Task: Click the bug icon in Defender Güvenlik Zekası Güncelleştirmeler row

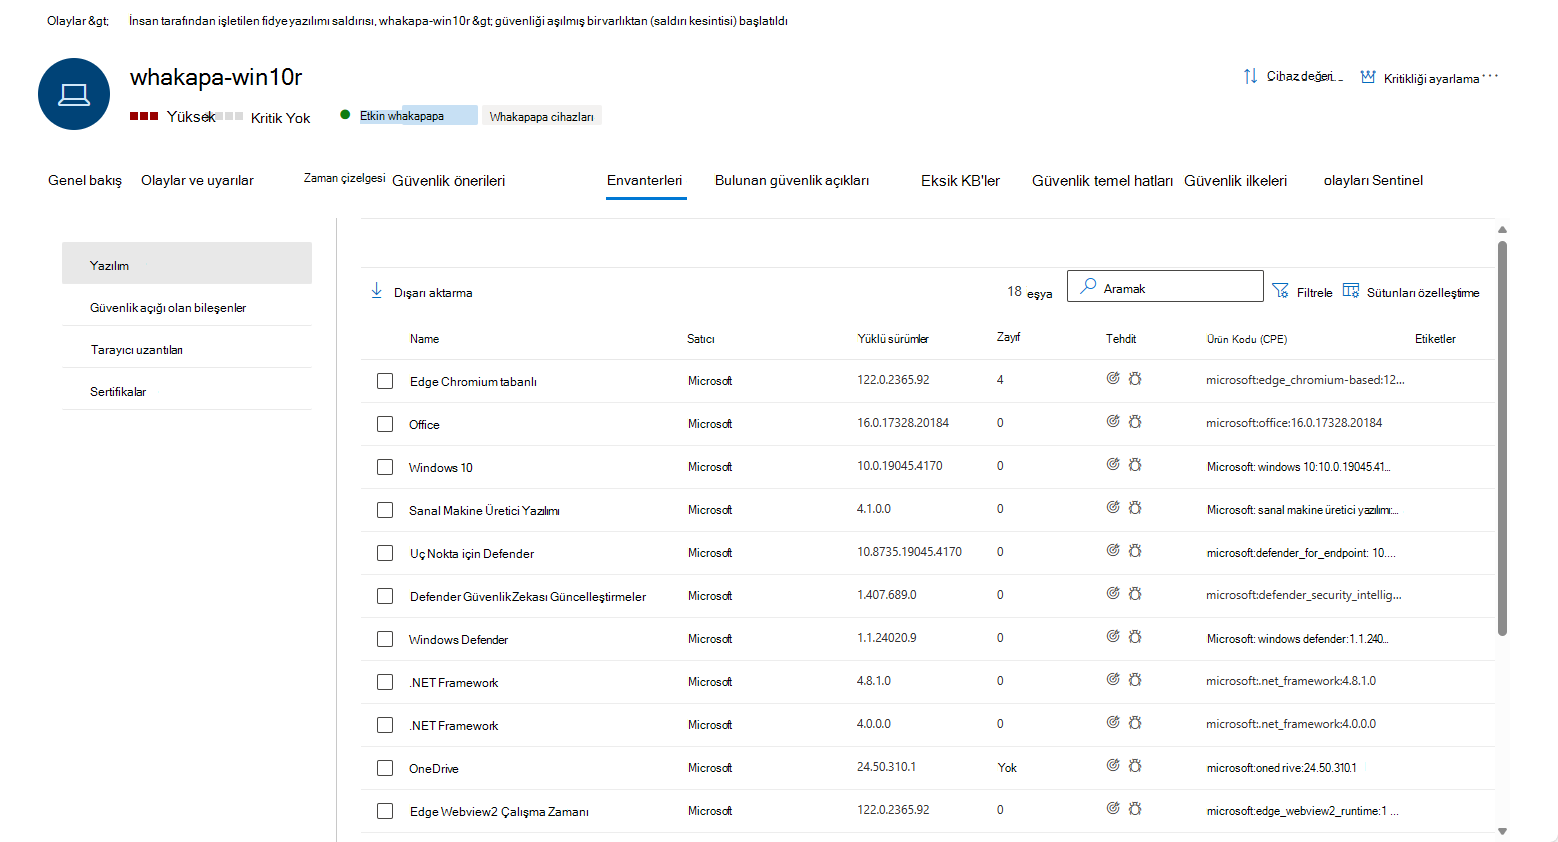Action: 1135,593
